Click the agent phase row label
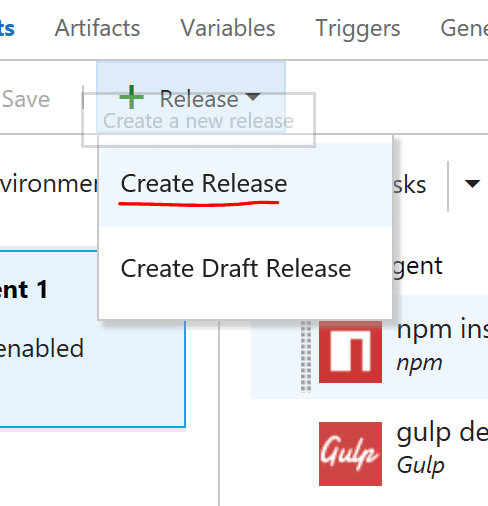Viewport: 488px width, 506px height. (418, 267)
